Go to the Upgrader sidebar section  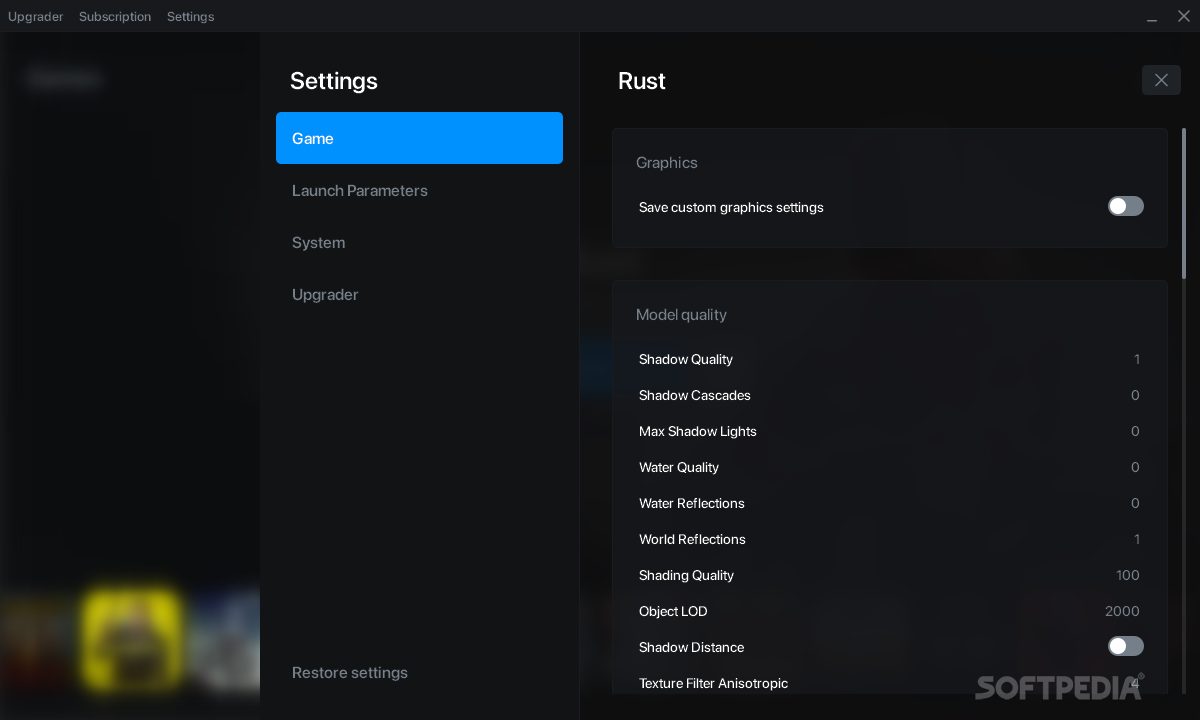pos(325,294)
